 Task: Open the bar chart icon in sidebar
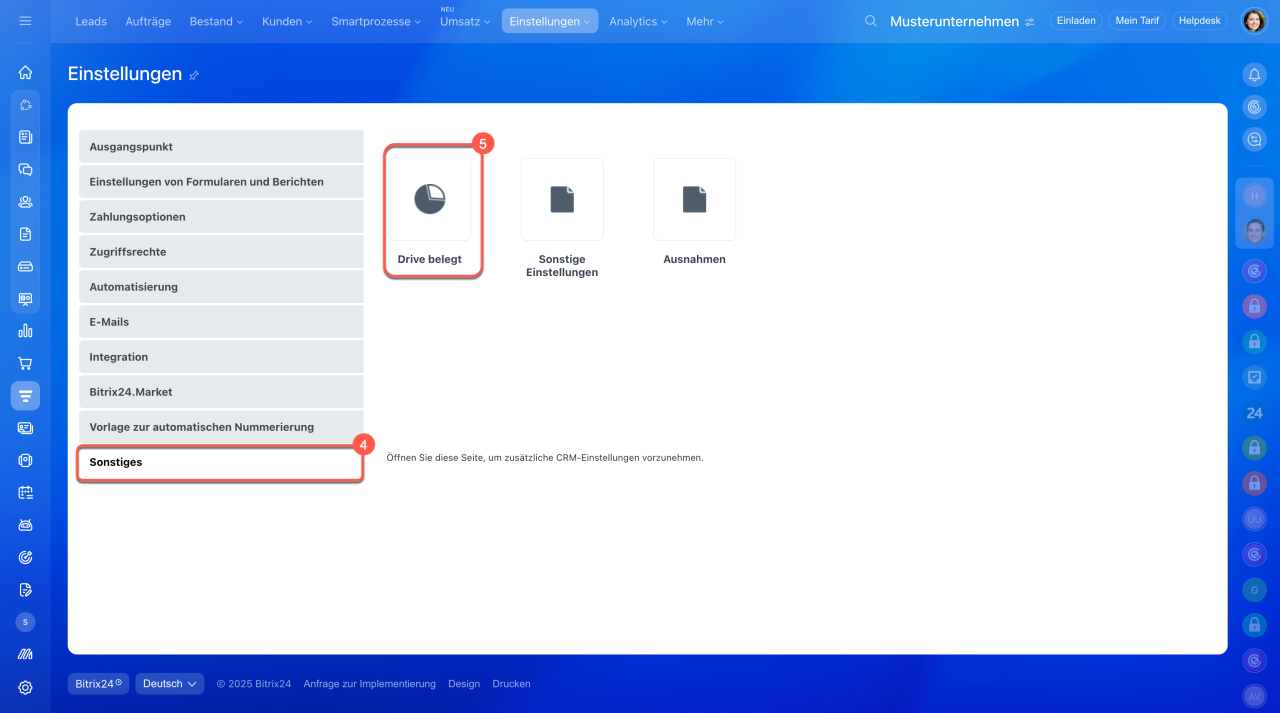[25, 331]
